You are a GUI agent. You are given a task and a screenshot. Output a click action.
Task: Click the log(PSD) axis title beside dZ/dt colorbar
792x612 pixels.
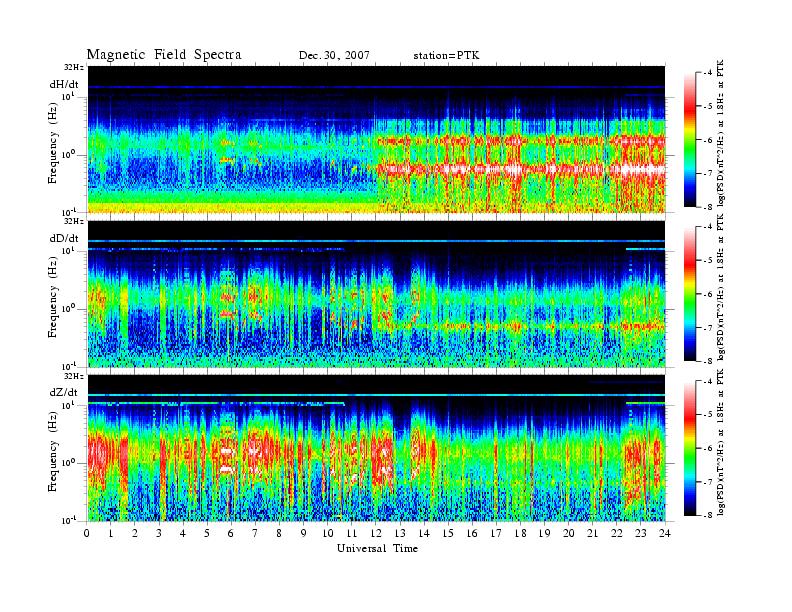(x=721, y=442)
